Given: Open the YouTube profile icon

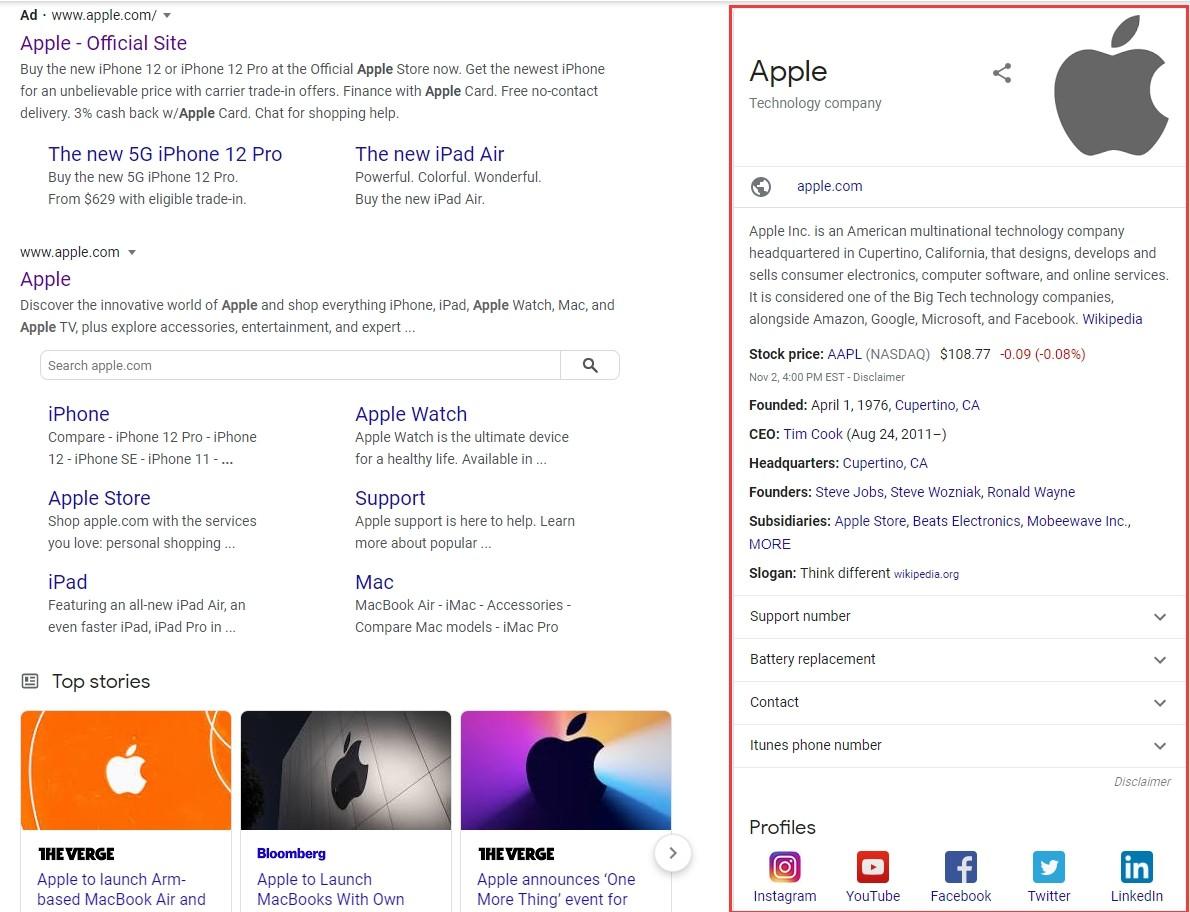Looking at the screenshot, I should pyautogui.click(x=873, y=866).
